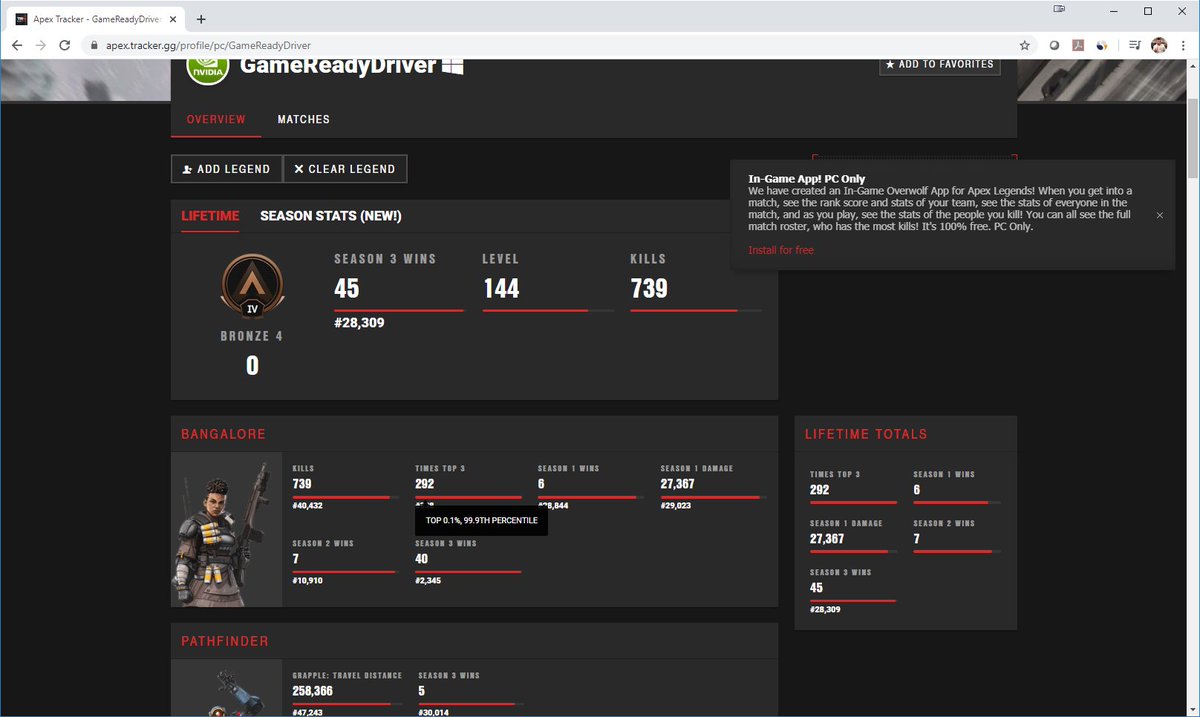Open the media controls playlist icon
The width and height of the screenshot is (1200, 717).
(1135, 45)
